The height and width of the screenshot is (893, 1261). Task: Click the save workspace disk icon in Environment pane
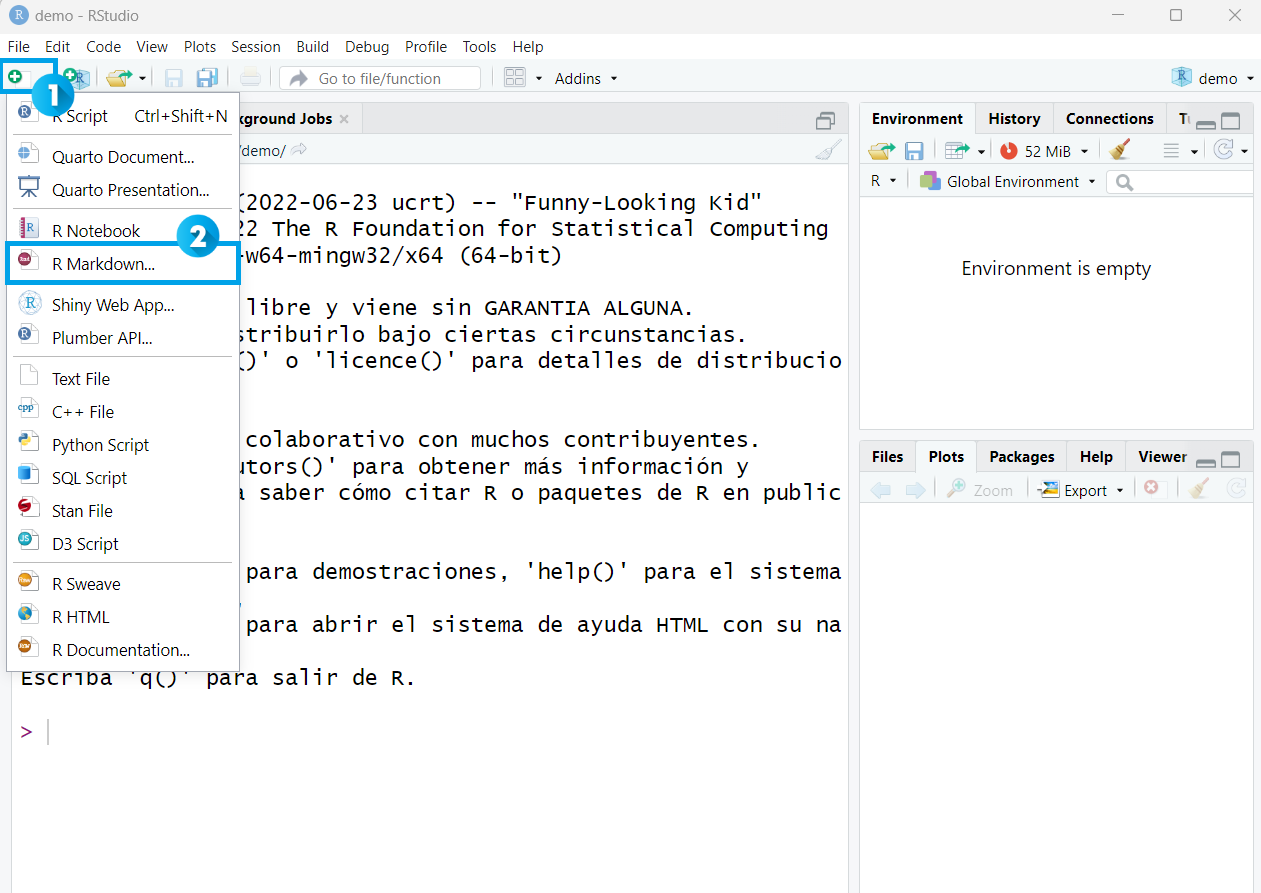point(914,150)
